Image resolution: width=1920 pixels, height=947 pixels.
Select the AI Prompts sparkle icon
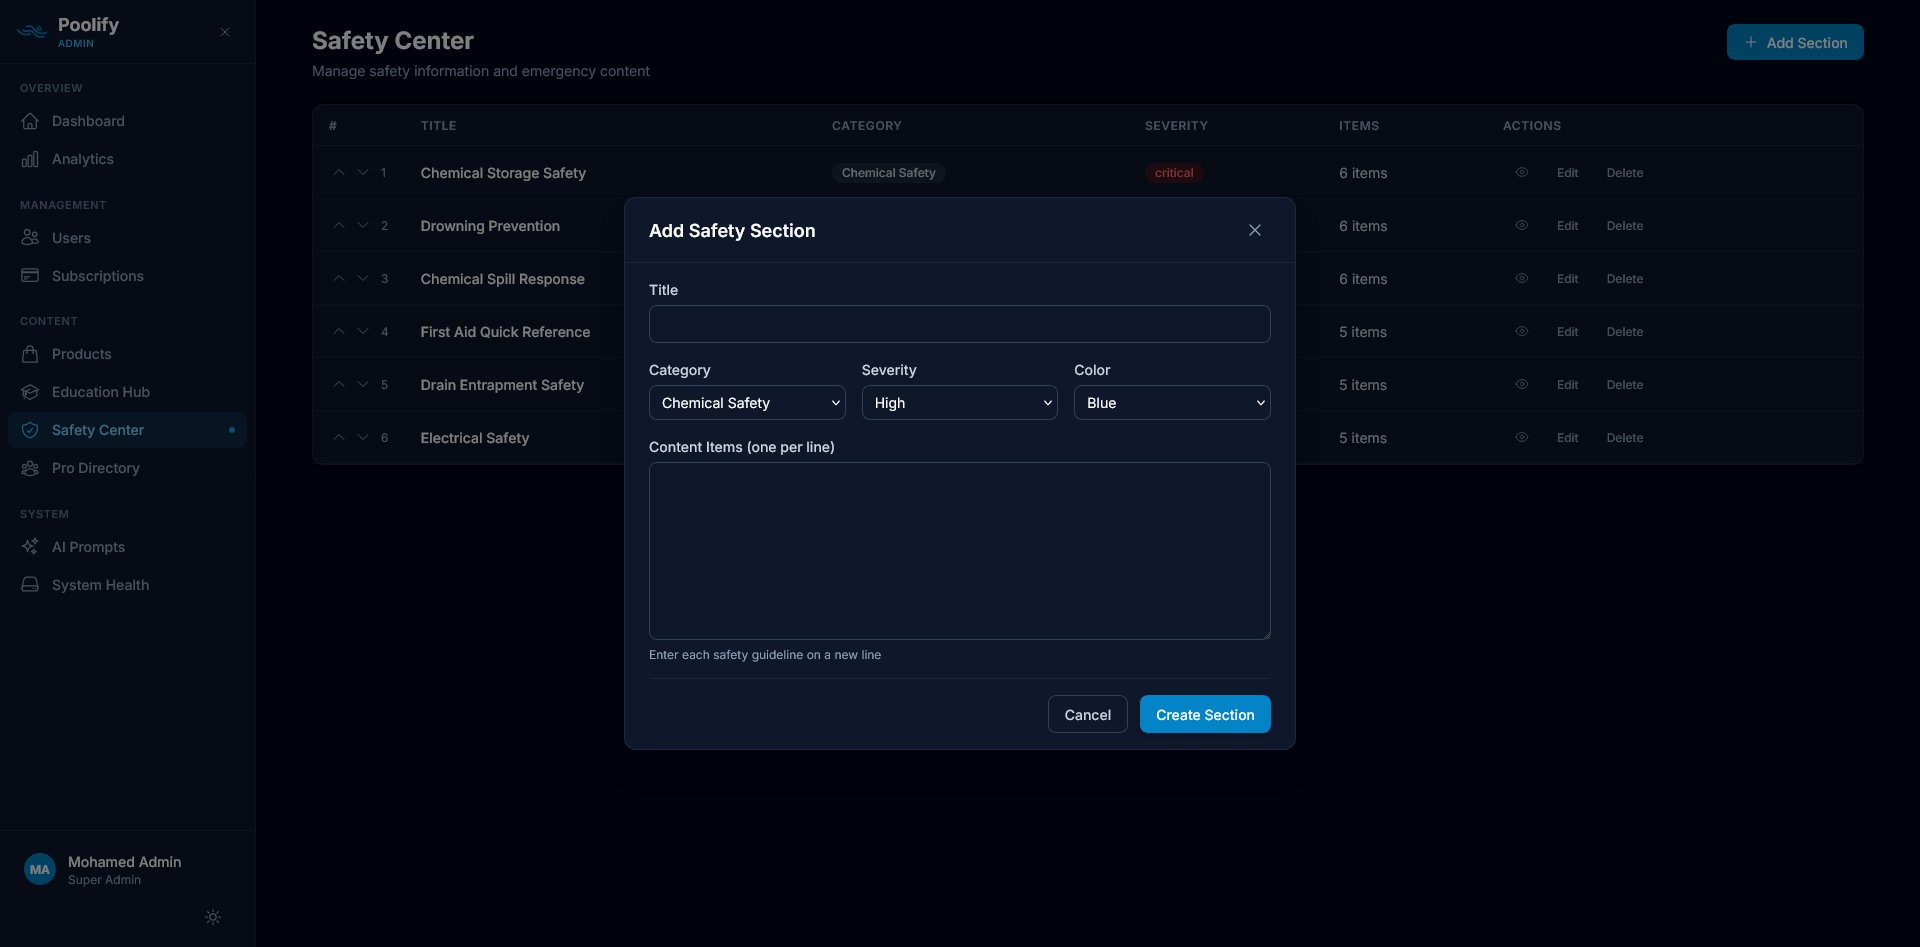point(30,546)
